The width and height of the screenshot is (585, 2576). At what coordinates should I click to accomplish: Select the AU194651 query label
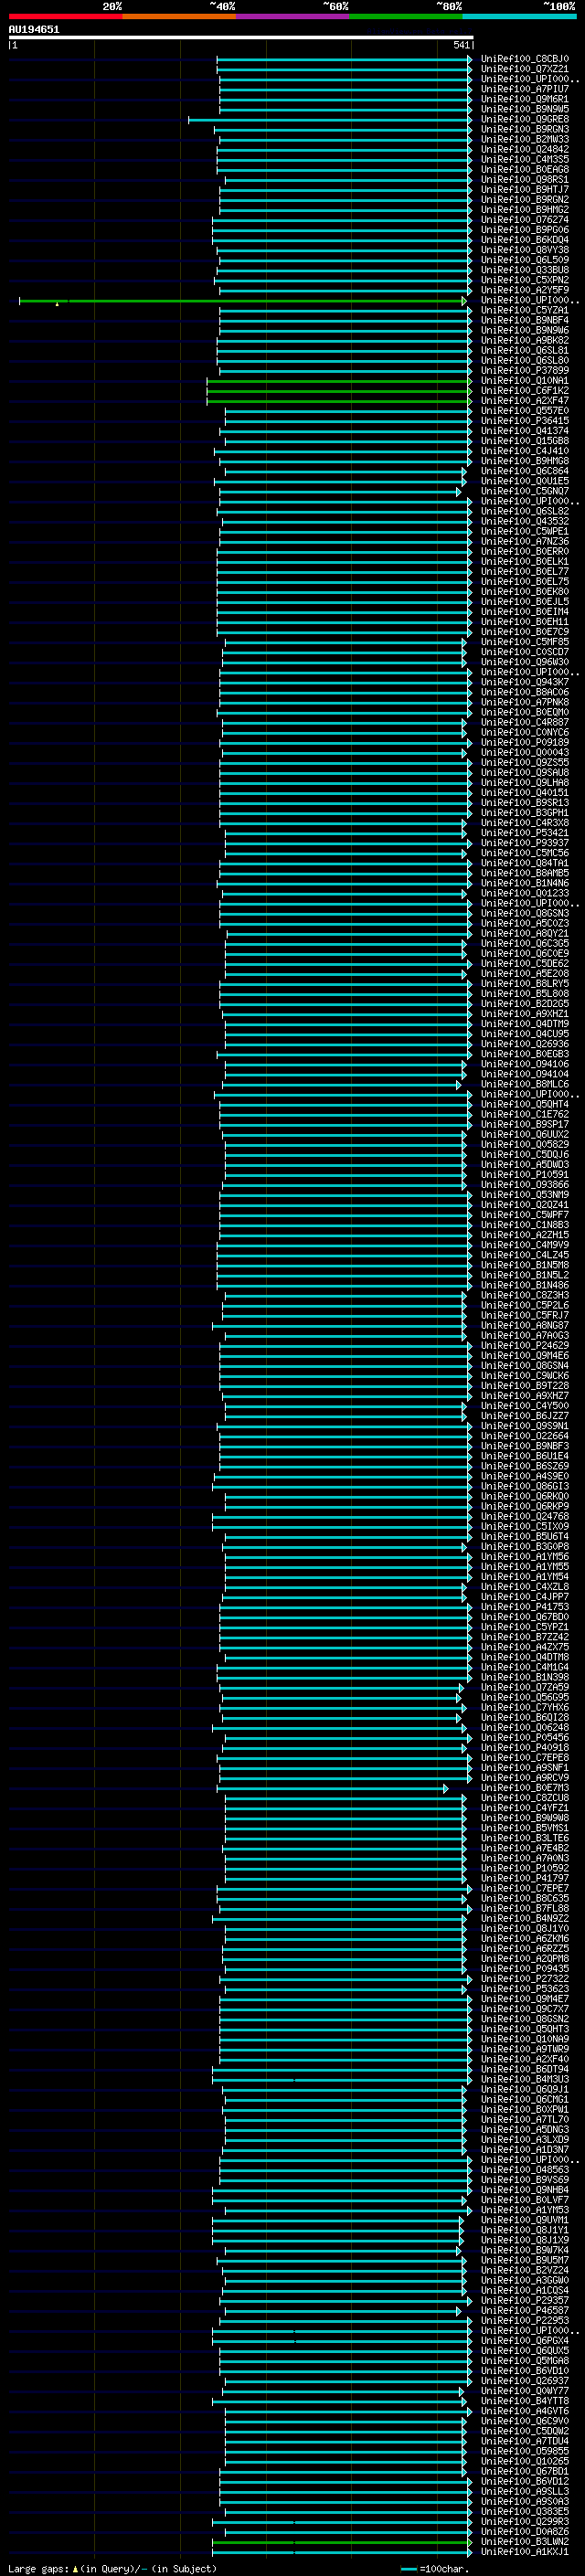[x=34, y=29]
